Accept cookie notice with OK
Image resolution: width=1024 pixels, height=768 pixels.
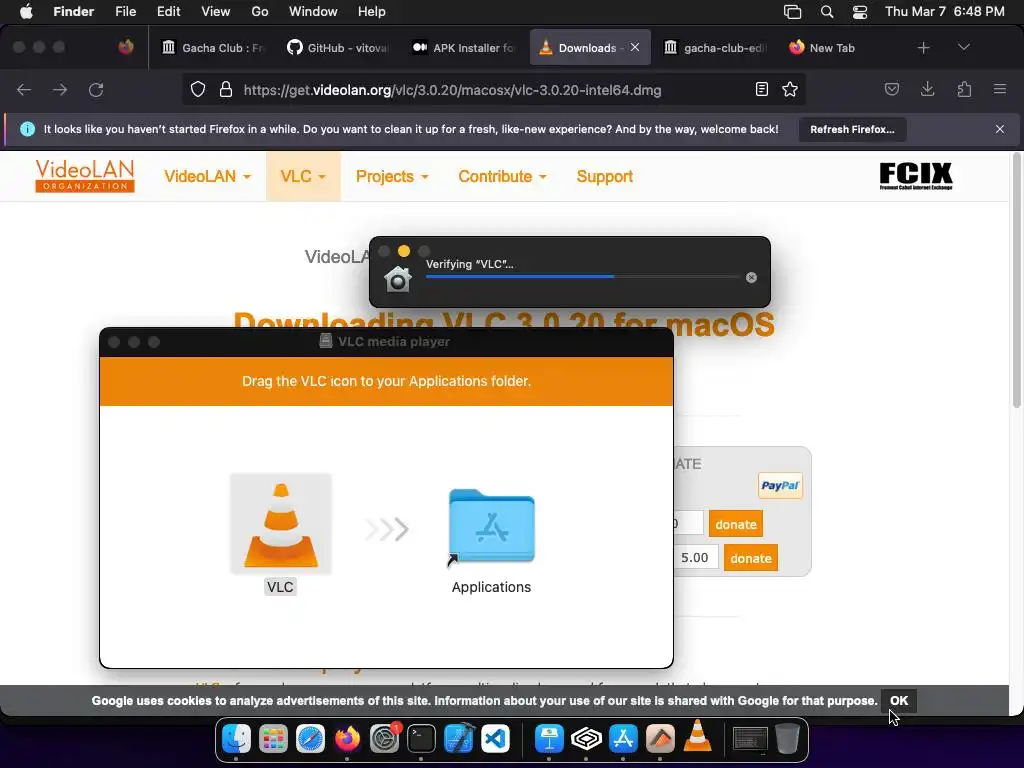pyautogui.click(x=899, y=701)
